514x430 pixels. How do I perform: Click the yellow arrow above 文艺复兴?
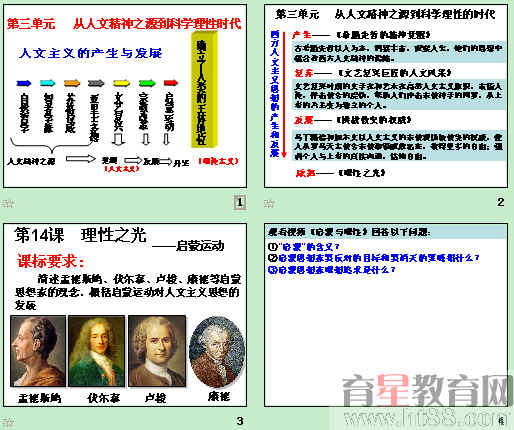pos(121,83)
